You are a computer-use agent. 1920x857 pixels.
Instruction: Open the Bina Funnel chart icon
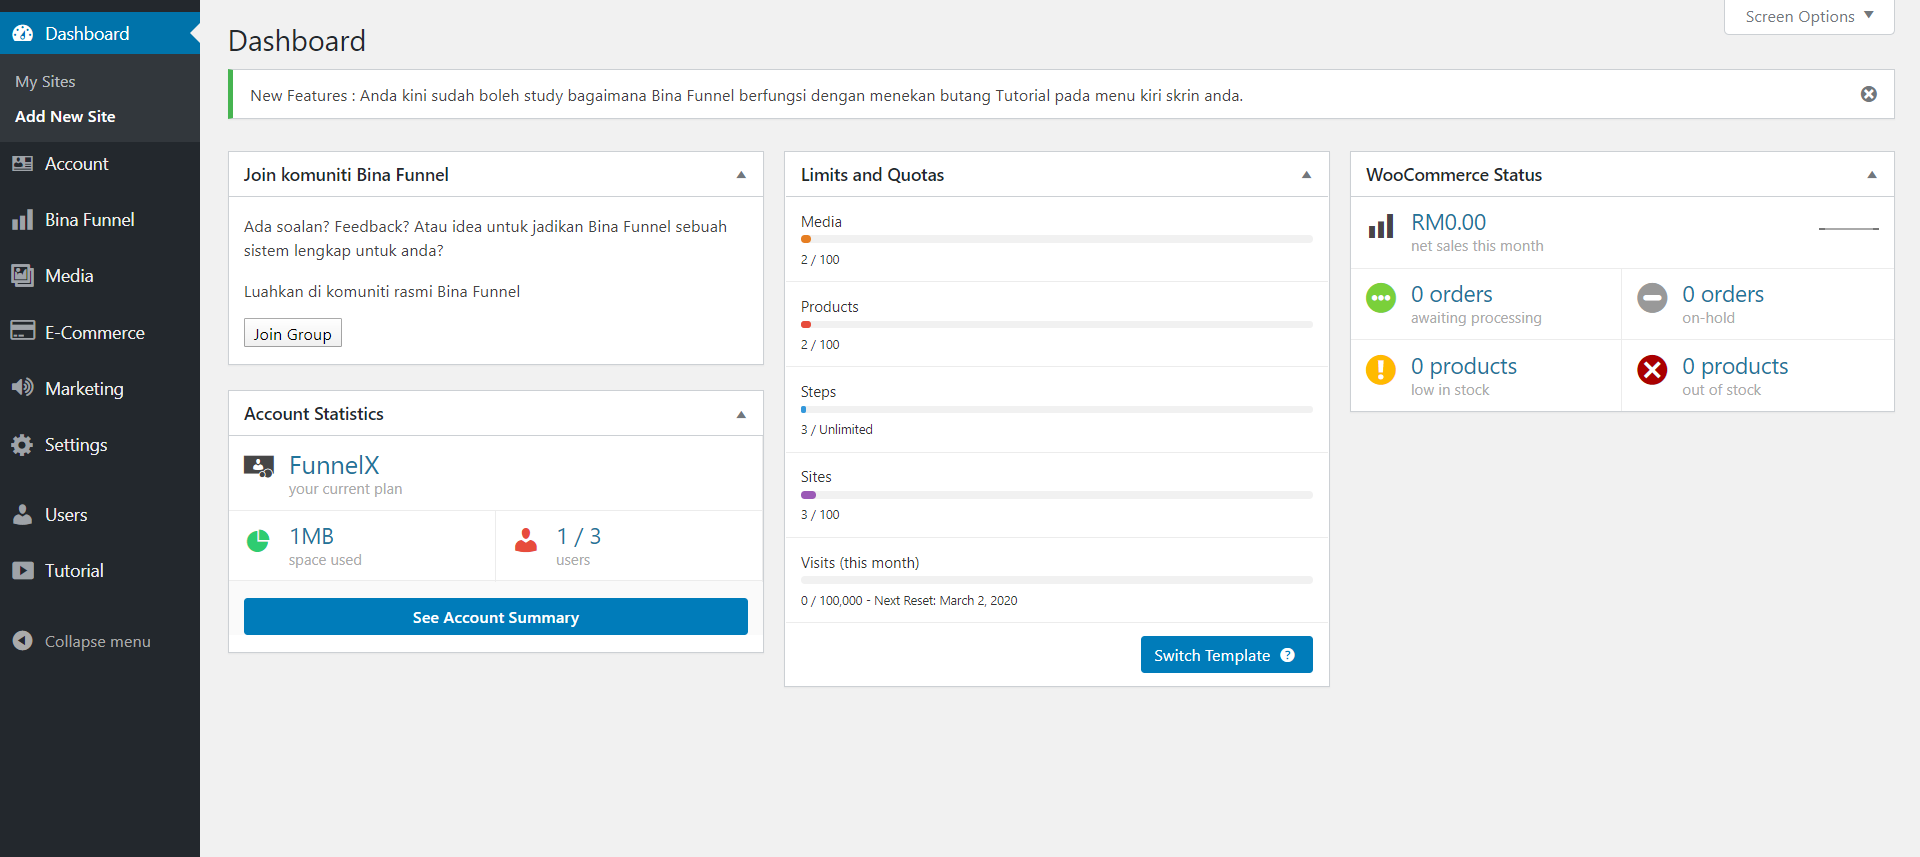[x=22, y=220]
